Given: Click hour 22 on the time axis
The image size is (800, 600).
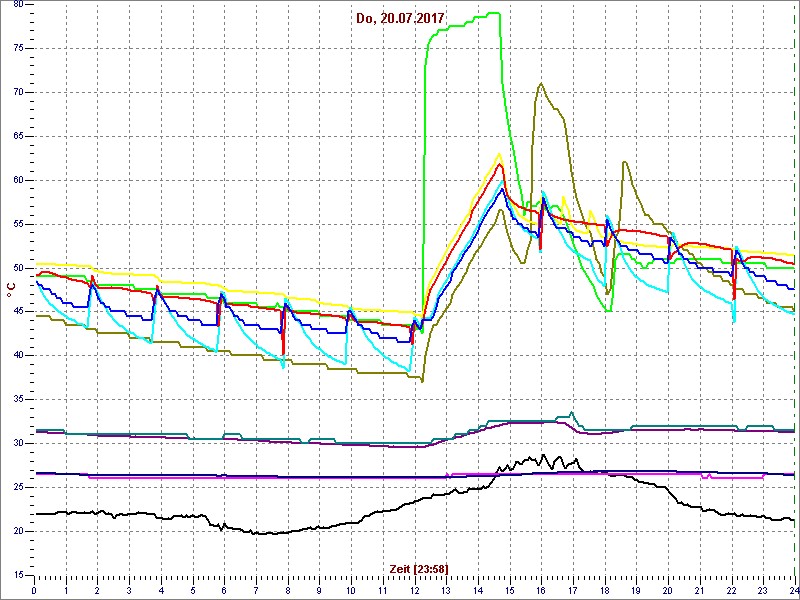Looking at the screenshot, I should [732, 591].
